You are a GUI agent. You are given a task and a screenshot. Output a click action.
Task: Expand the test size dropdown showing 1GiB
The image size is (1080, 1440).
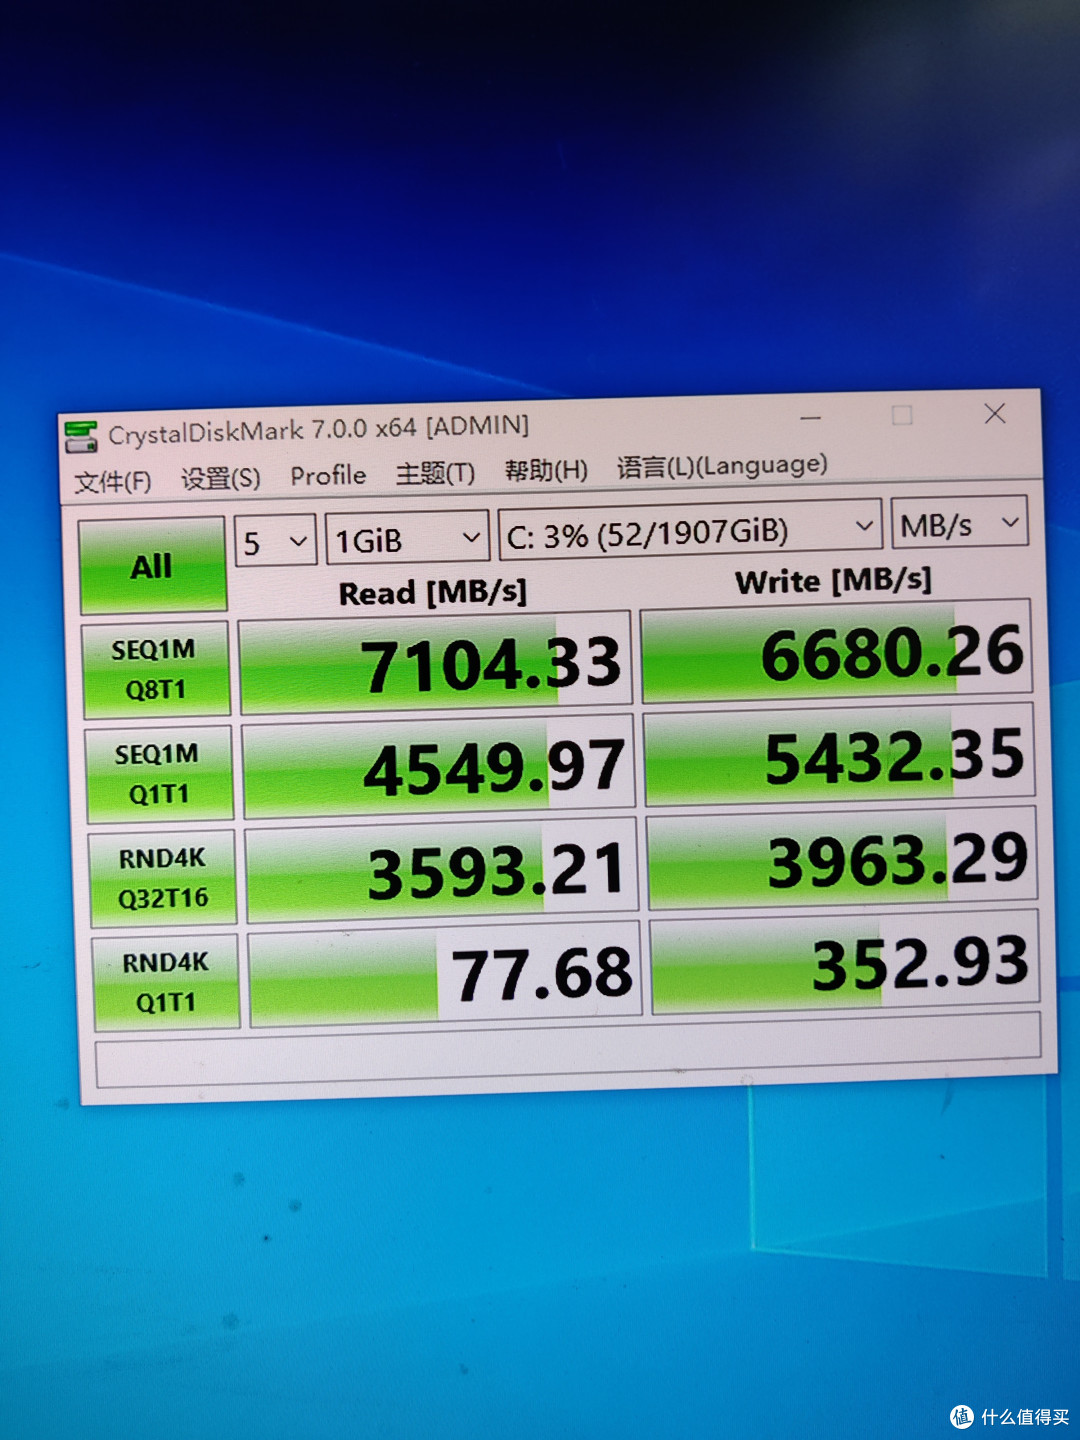(x=407, y=537)
